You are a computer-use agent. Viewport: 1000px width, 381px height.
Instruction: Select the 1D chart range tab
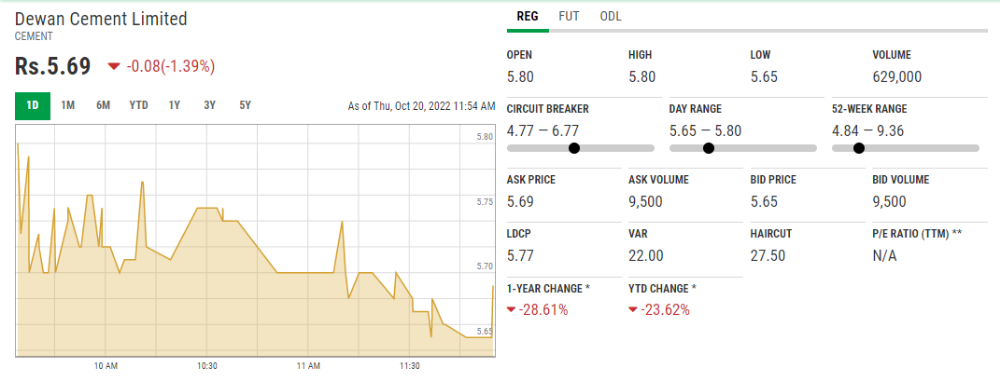pos(32,106)
